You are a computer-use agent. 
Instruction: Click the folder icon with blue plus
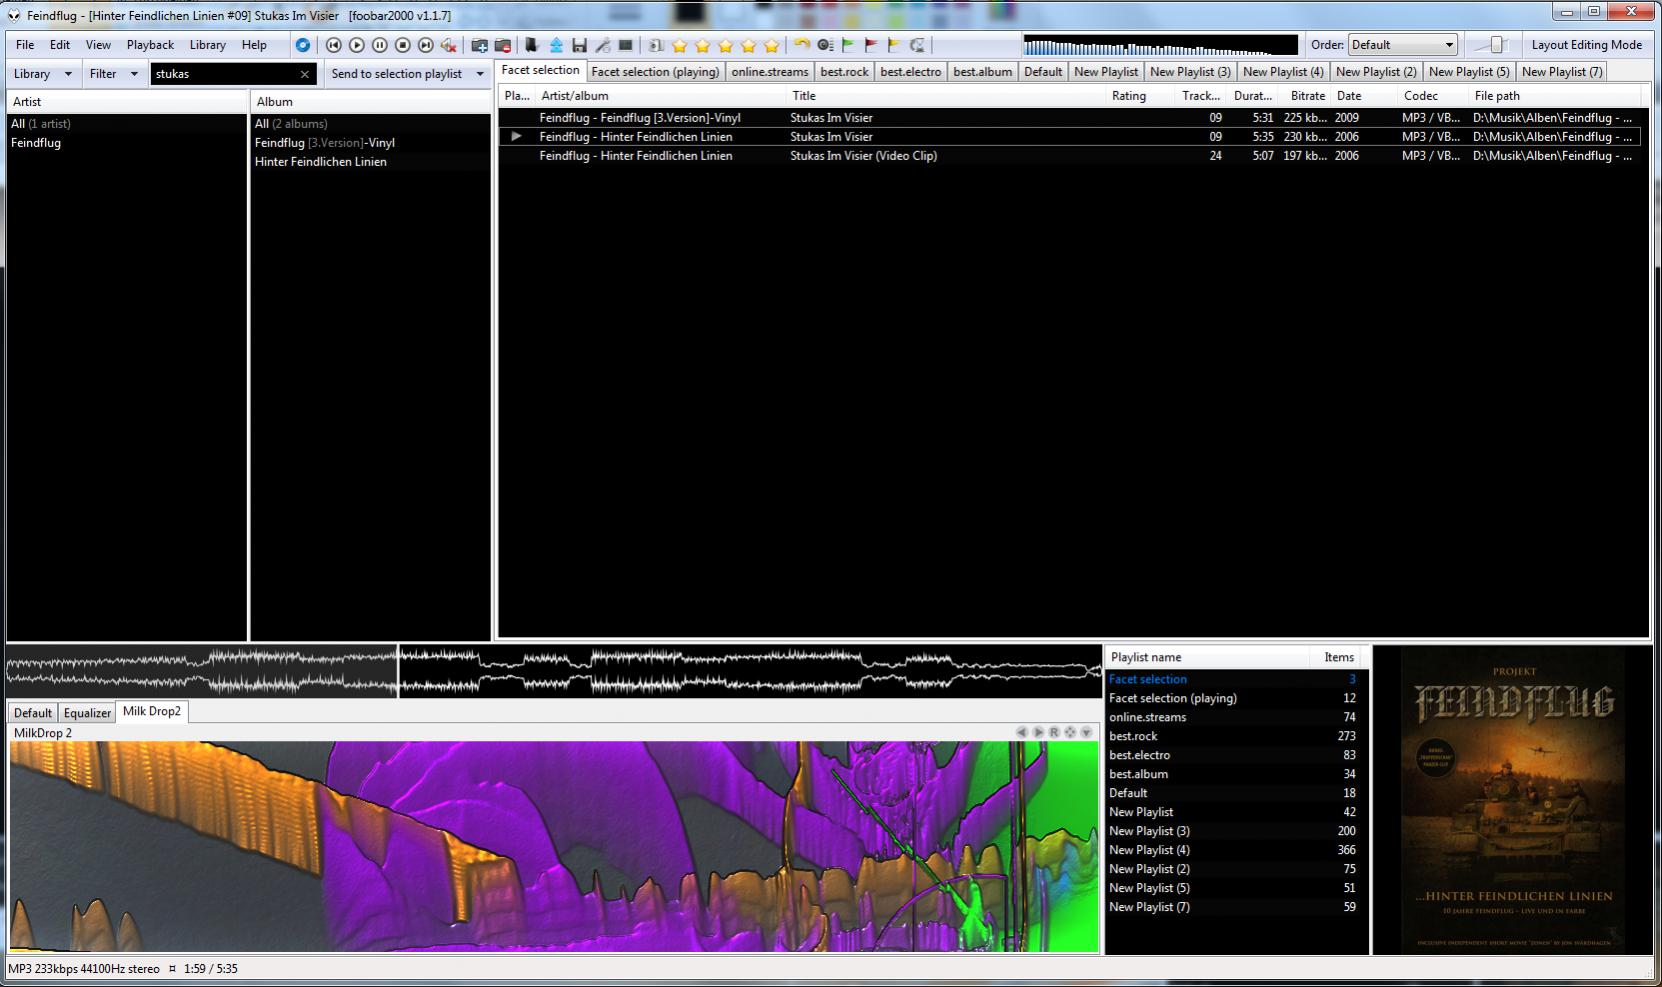click(480, 45)
